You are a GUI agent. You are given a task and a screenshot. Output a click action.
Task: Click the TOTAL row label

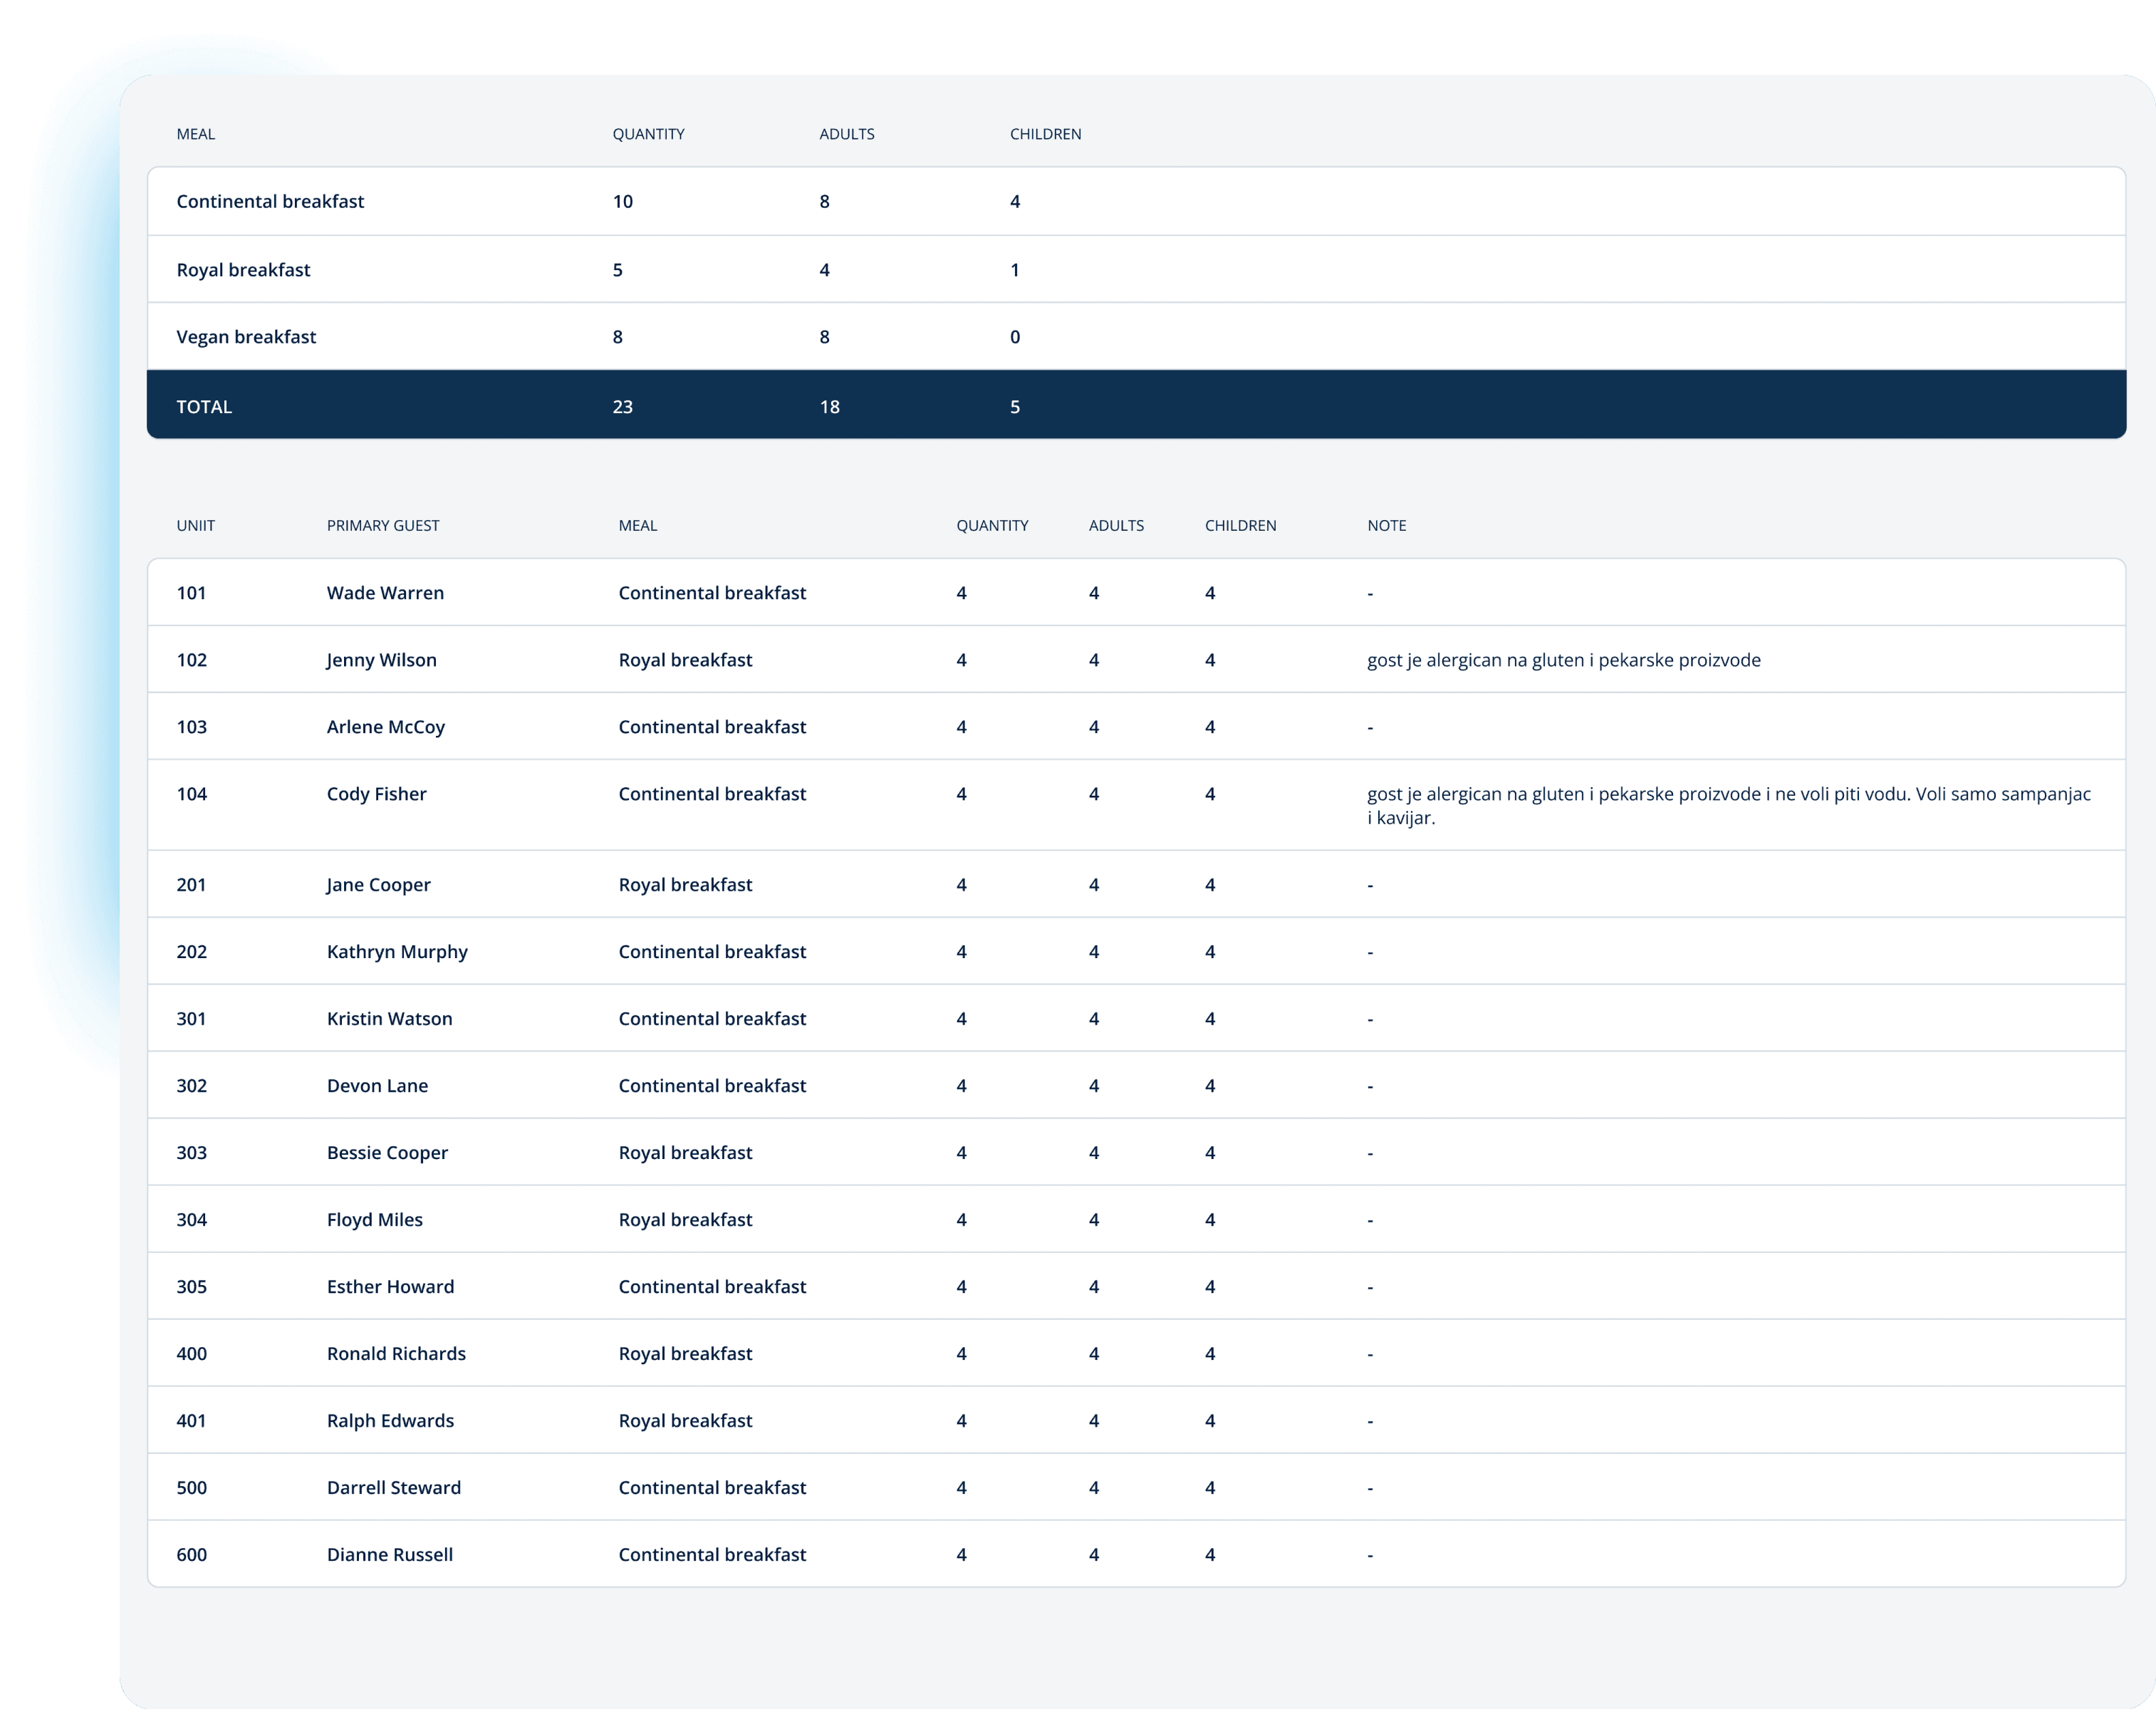[x=204, y=407]
